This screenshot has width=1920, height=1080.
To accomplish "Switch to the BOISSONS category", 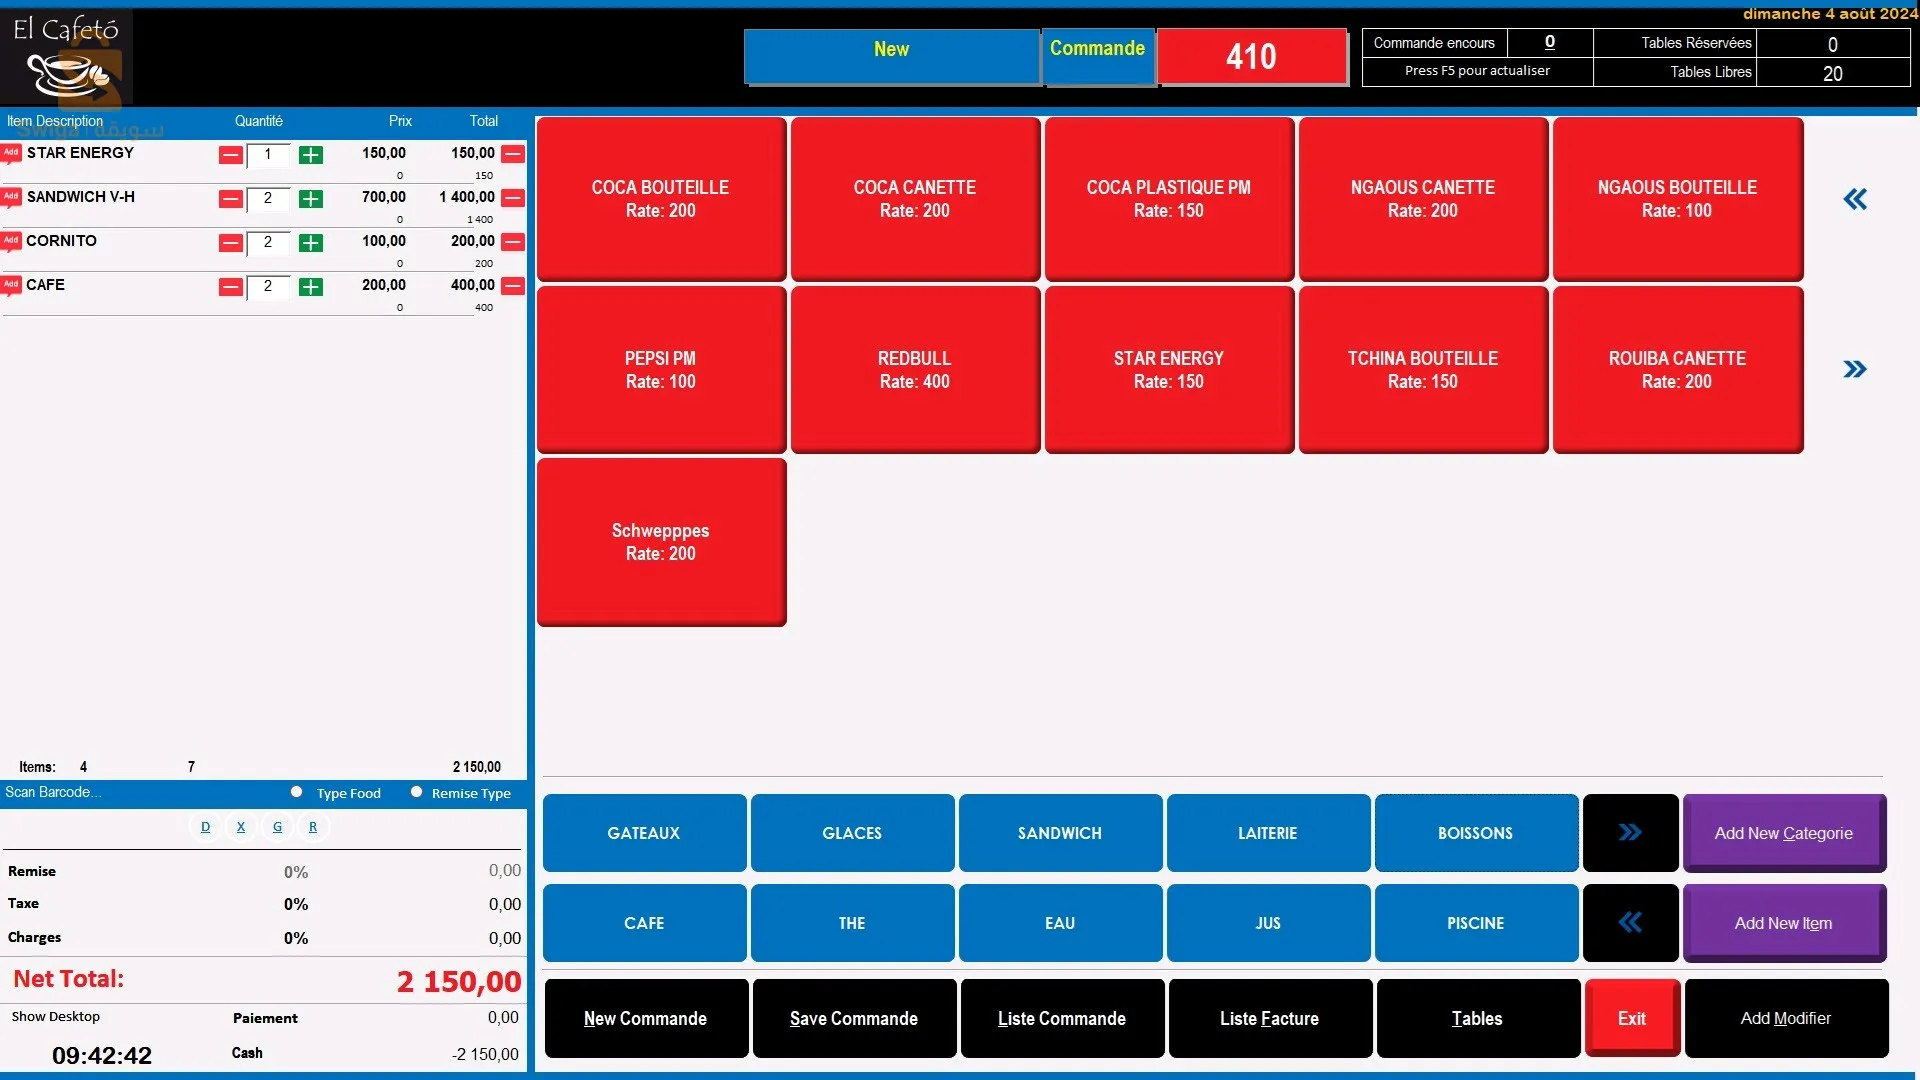I will tap(1475, 832).
